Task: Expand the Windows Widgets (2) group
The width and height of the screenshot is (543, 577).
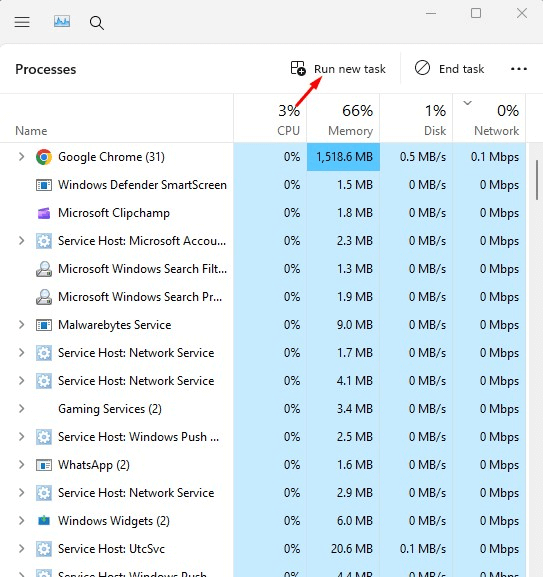Action: pos(22,520)
